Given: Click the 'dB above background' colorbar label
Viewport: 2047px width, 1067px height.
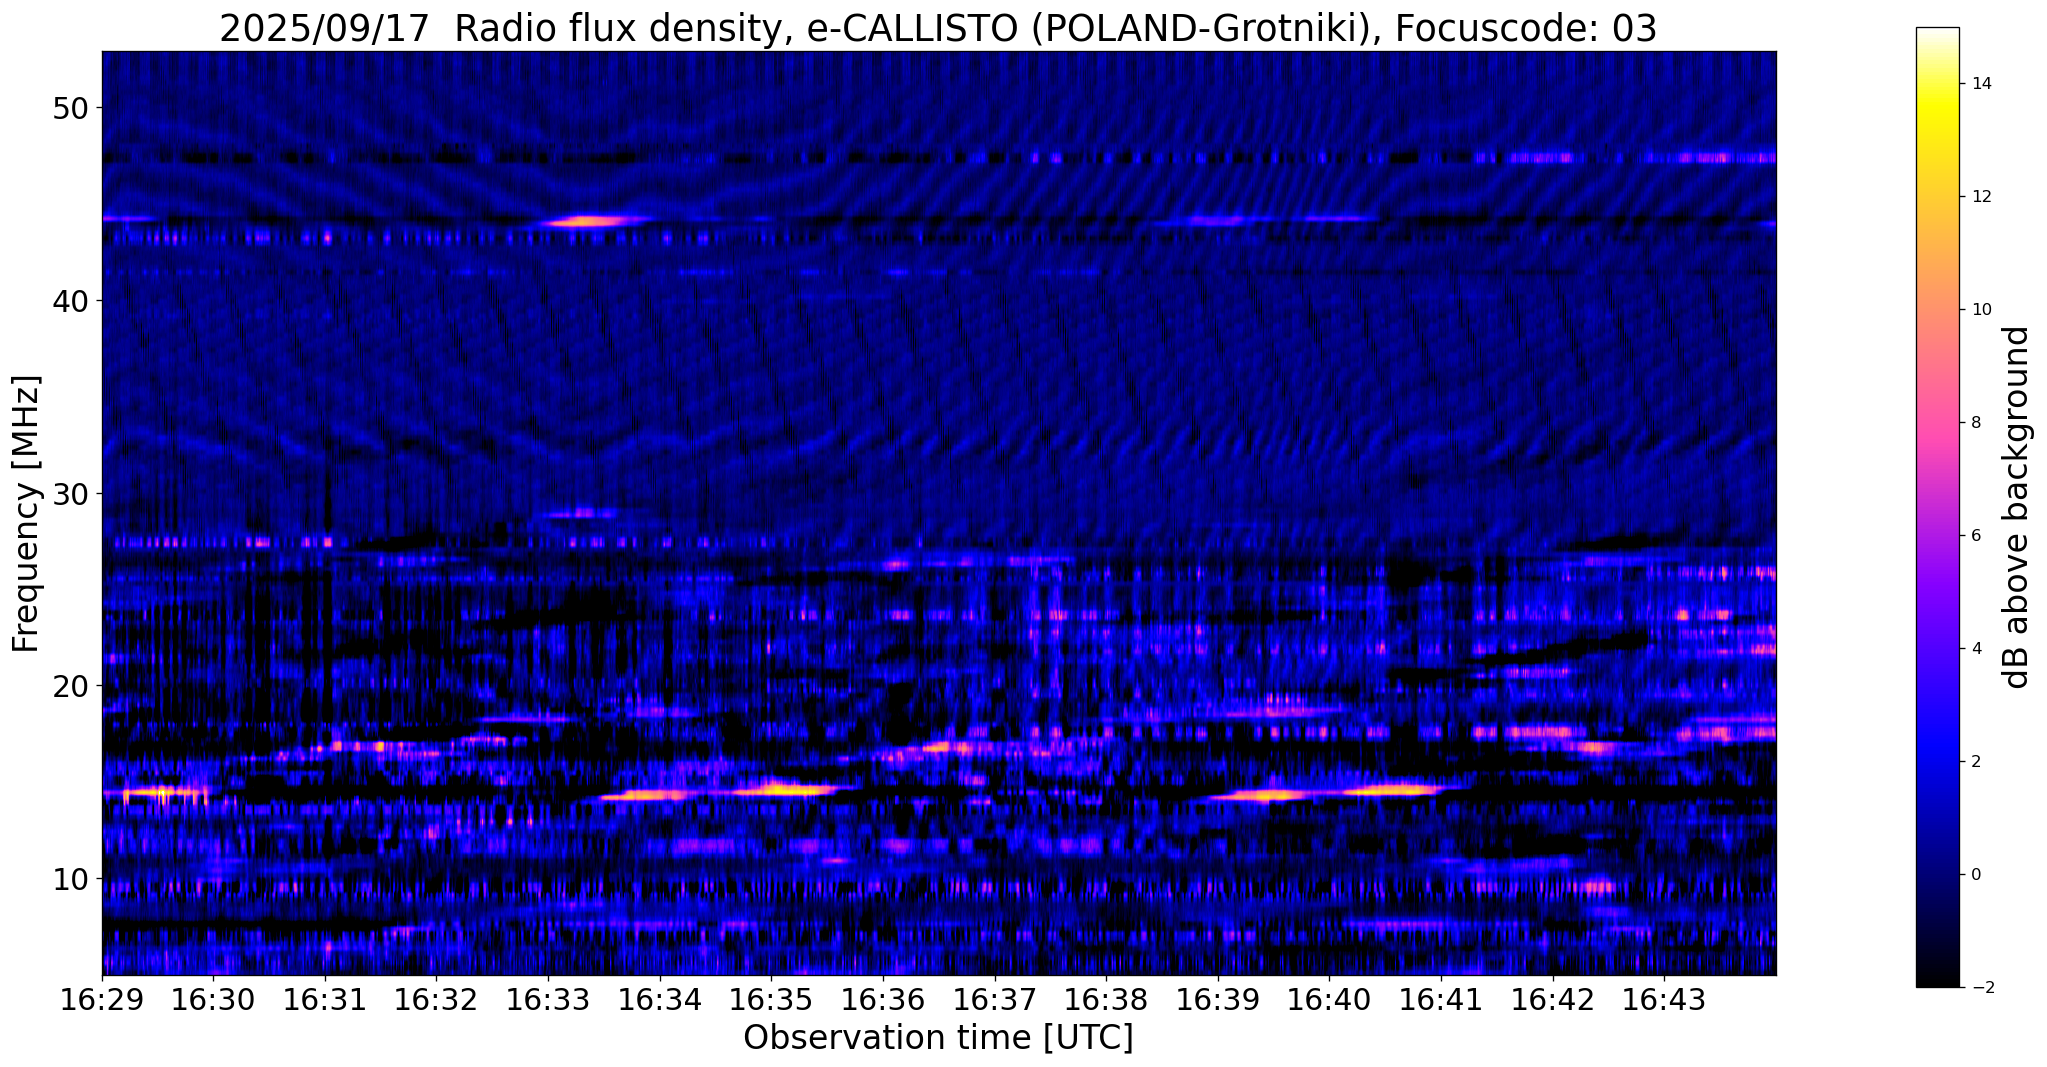Looking at the screenshot, I should pyautogui.click(x=2017, y=507).
